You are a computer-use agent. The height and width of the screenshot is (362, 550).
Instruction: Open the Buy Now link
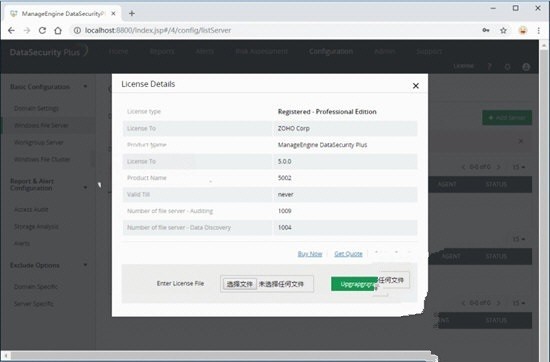[310, 254]
